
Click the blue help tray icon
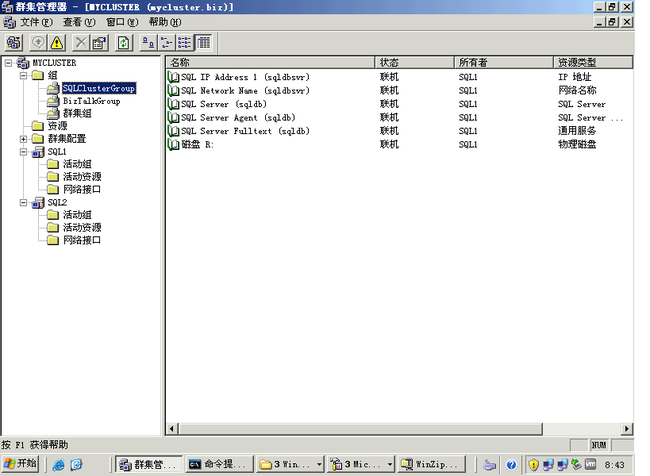coord(511,464)
